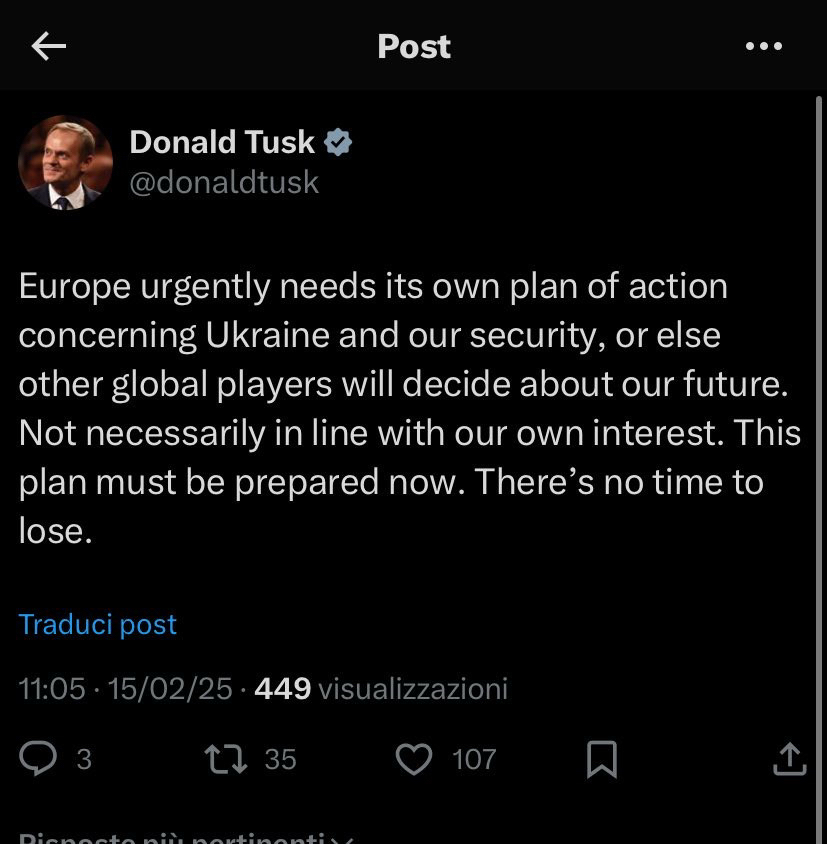Go back using the left arrow
Image resolution: width=827 pixels, height=844 pixels.
[x=48, y=46]
